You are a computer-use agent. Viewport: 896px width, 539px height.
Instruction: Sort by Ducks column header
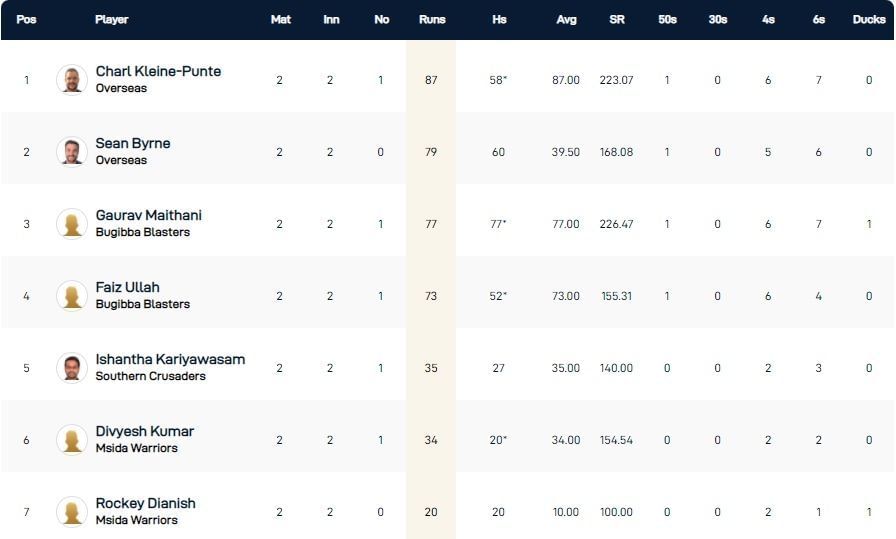[x=869, y=20]
